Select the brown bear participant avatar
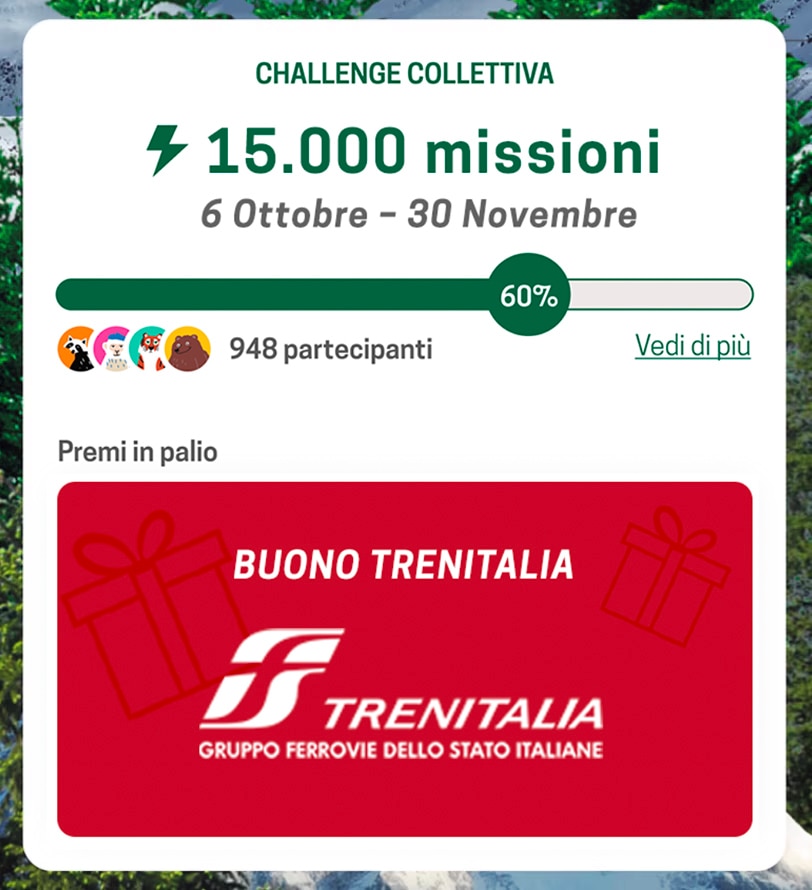 188,349
